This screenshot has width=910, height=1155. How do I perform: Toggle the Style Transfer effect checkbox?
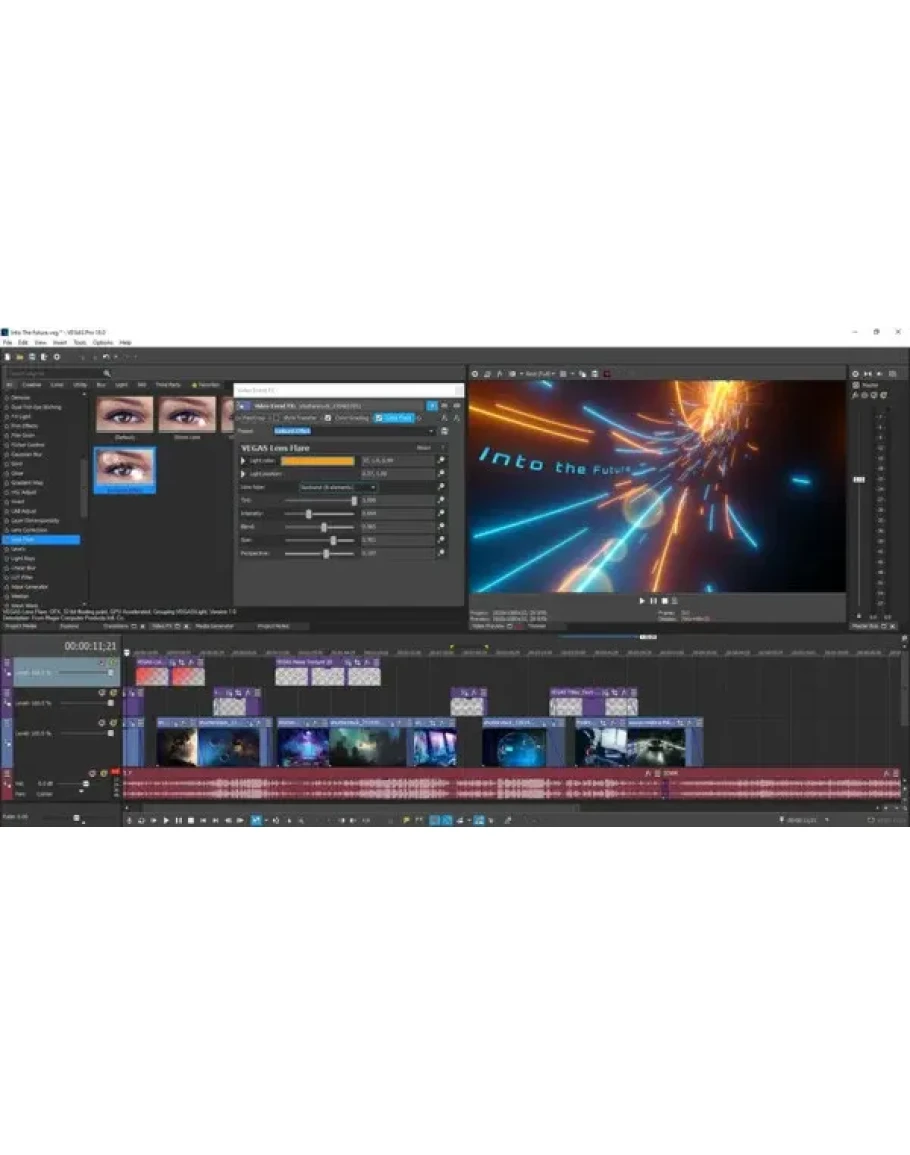[x=277, y=417]
